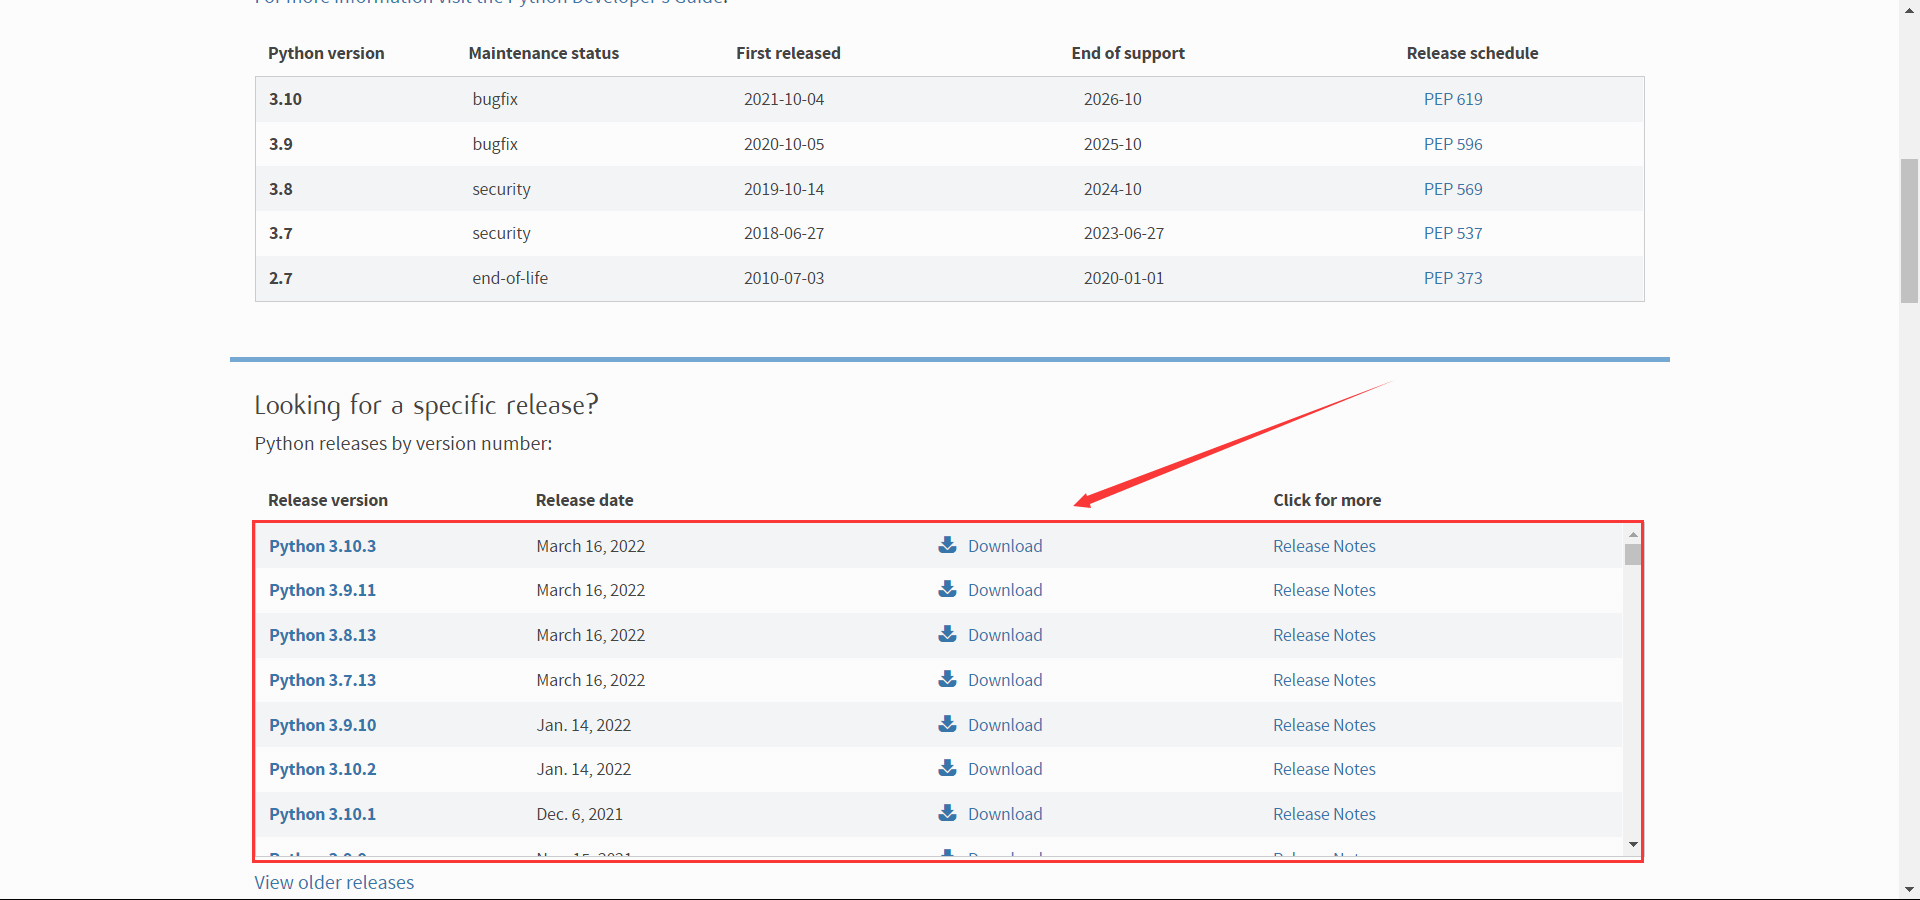View Release Notes for Python 3.7.13
1920x900 pixels.
tap(1324, 680)
